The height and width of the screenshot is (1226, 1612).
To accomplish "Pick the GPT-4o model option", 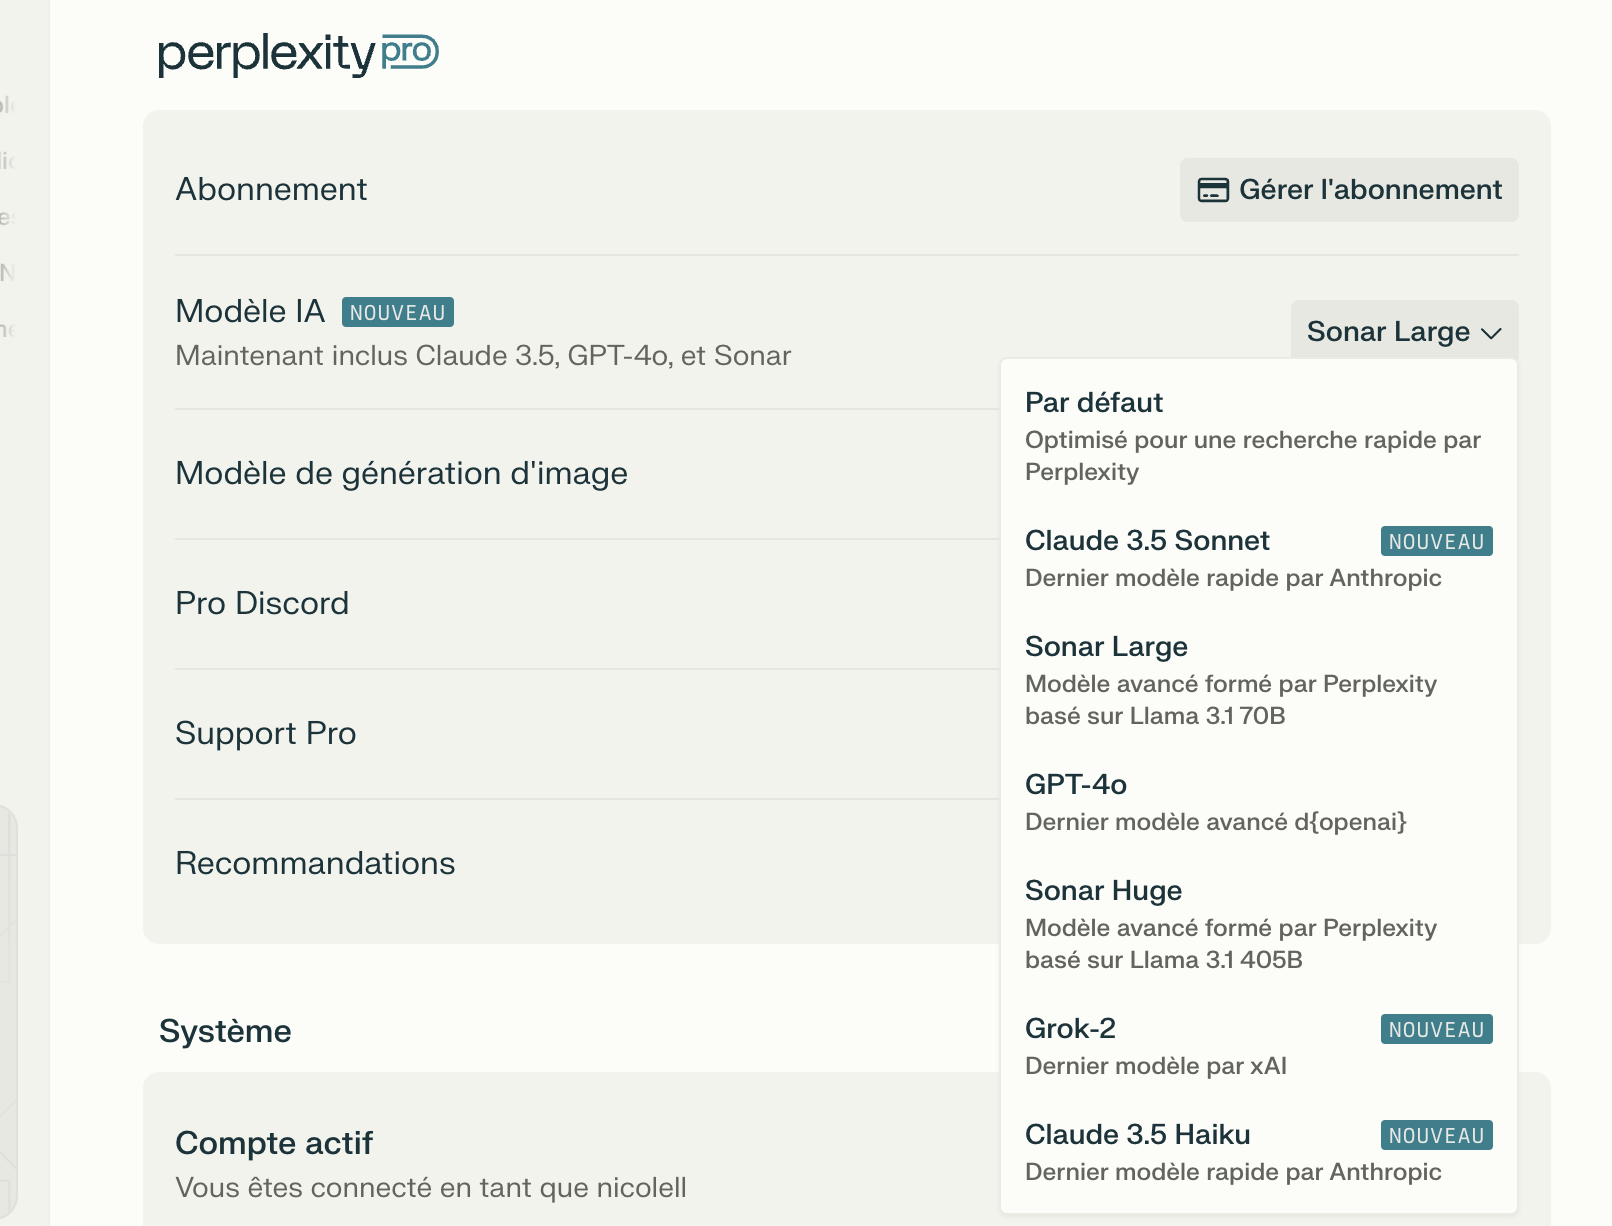I will click(x=1258, y=802).
